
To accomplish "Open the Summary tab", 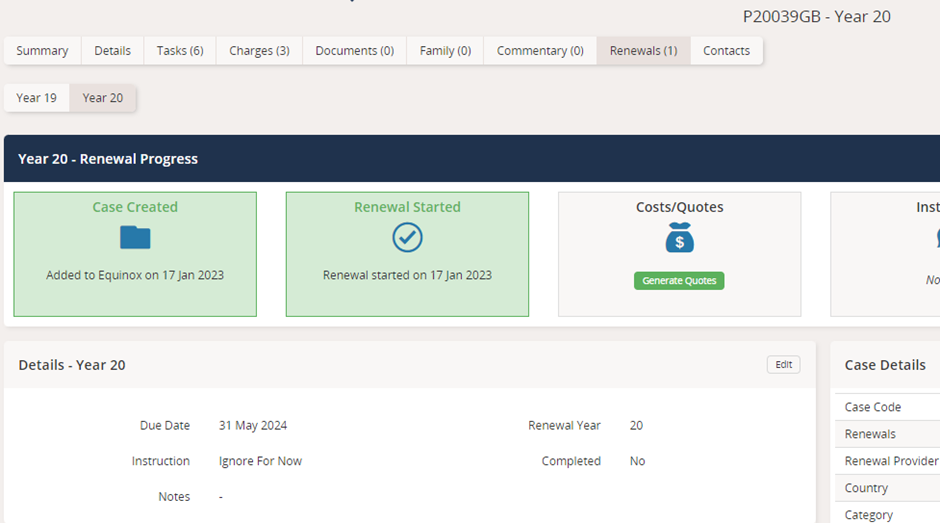I will coord(42,51).
